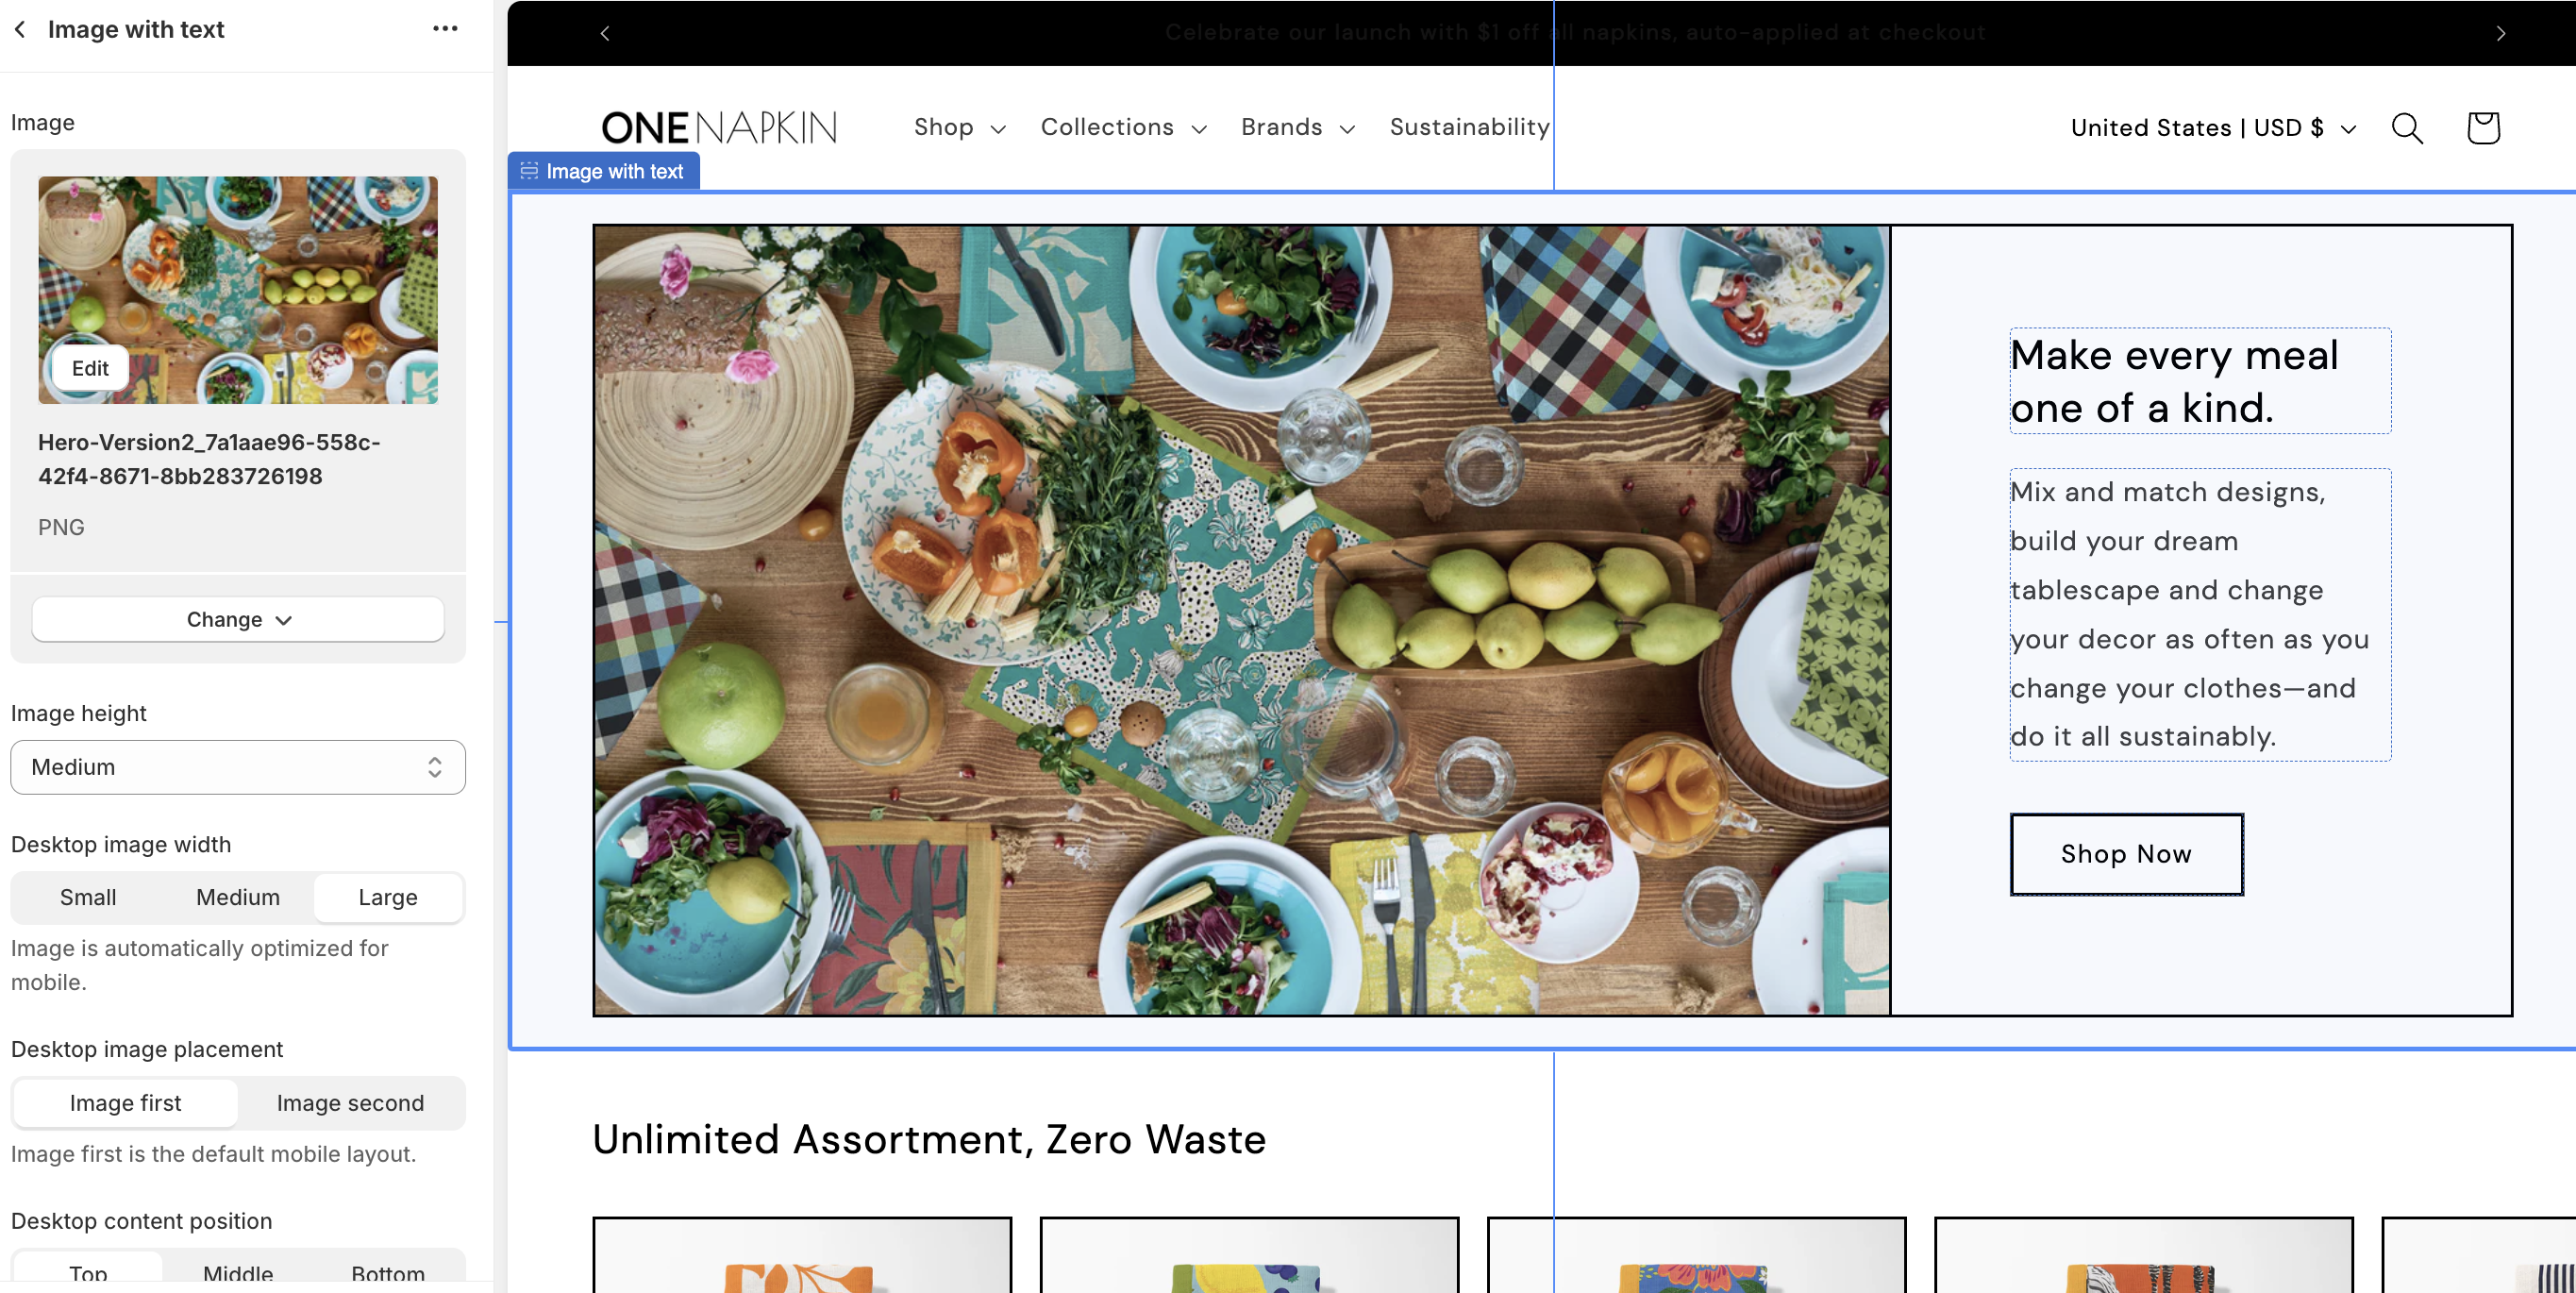Select Medium desktop image width
This screenshot has width=2576, height=1293.
[238, 897]
